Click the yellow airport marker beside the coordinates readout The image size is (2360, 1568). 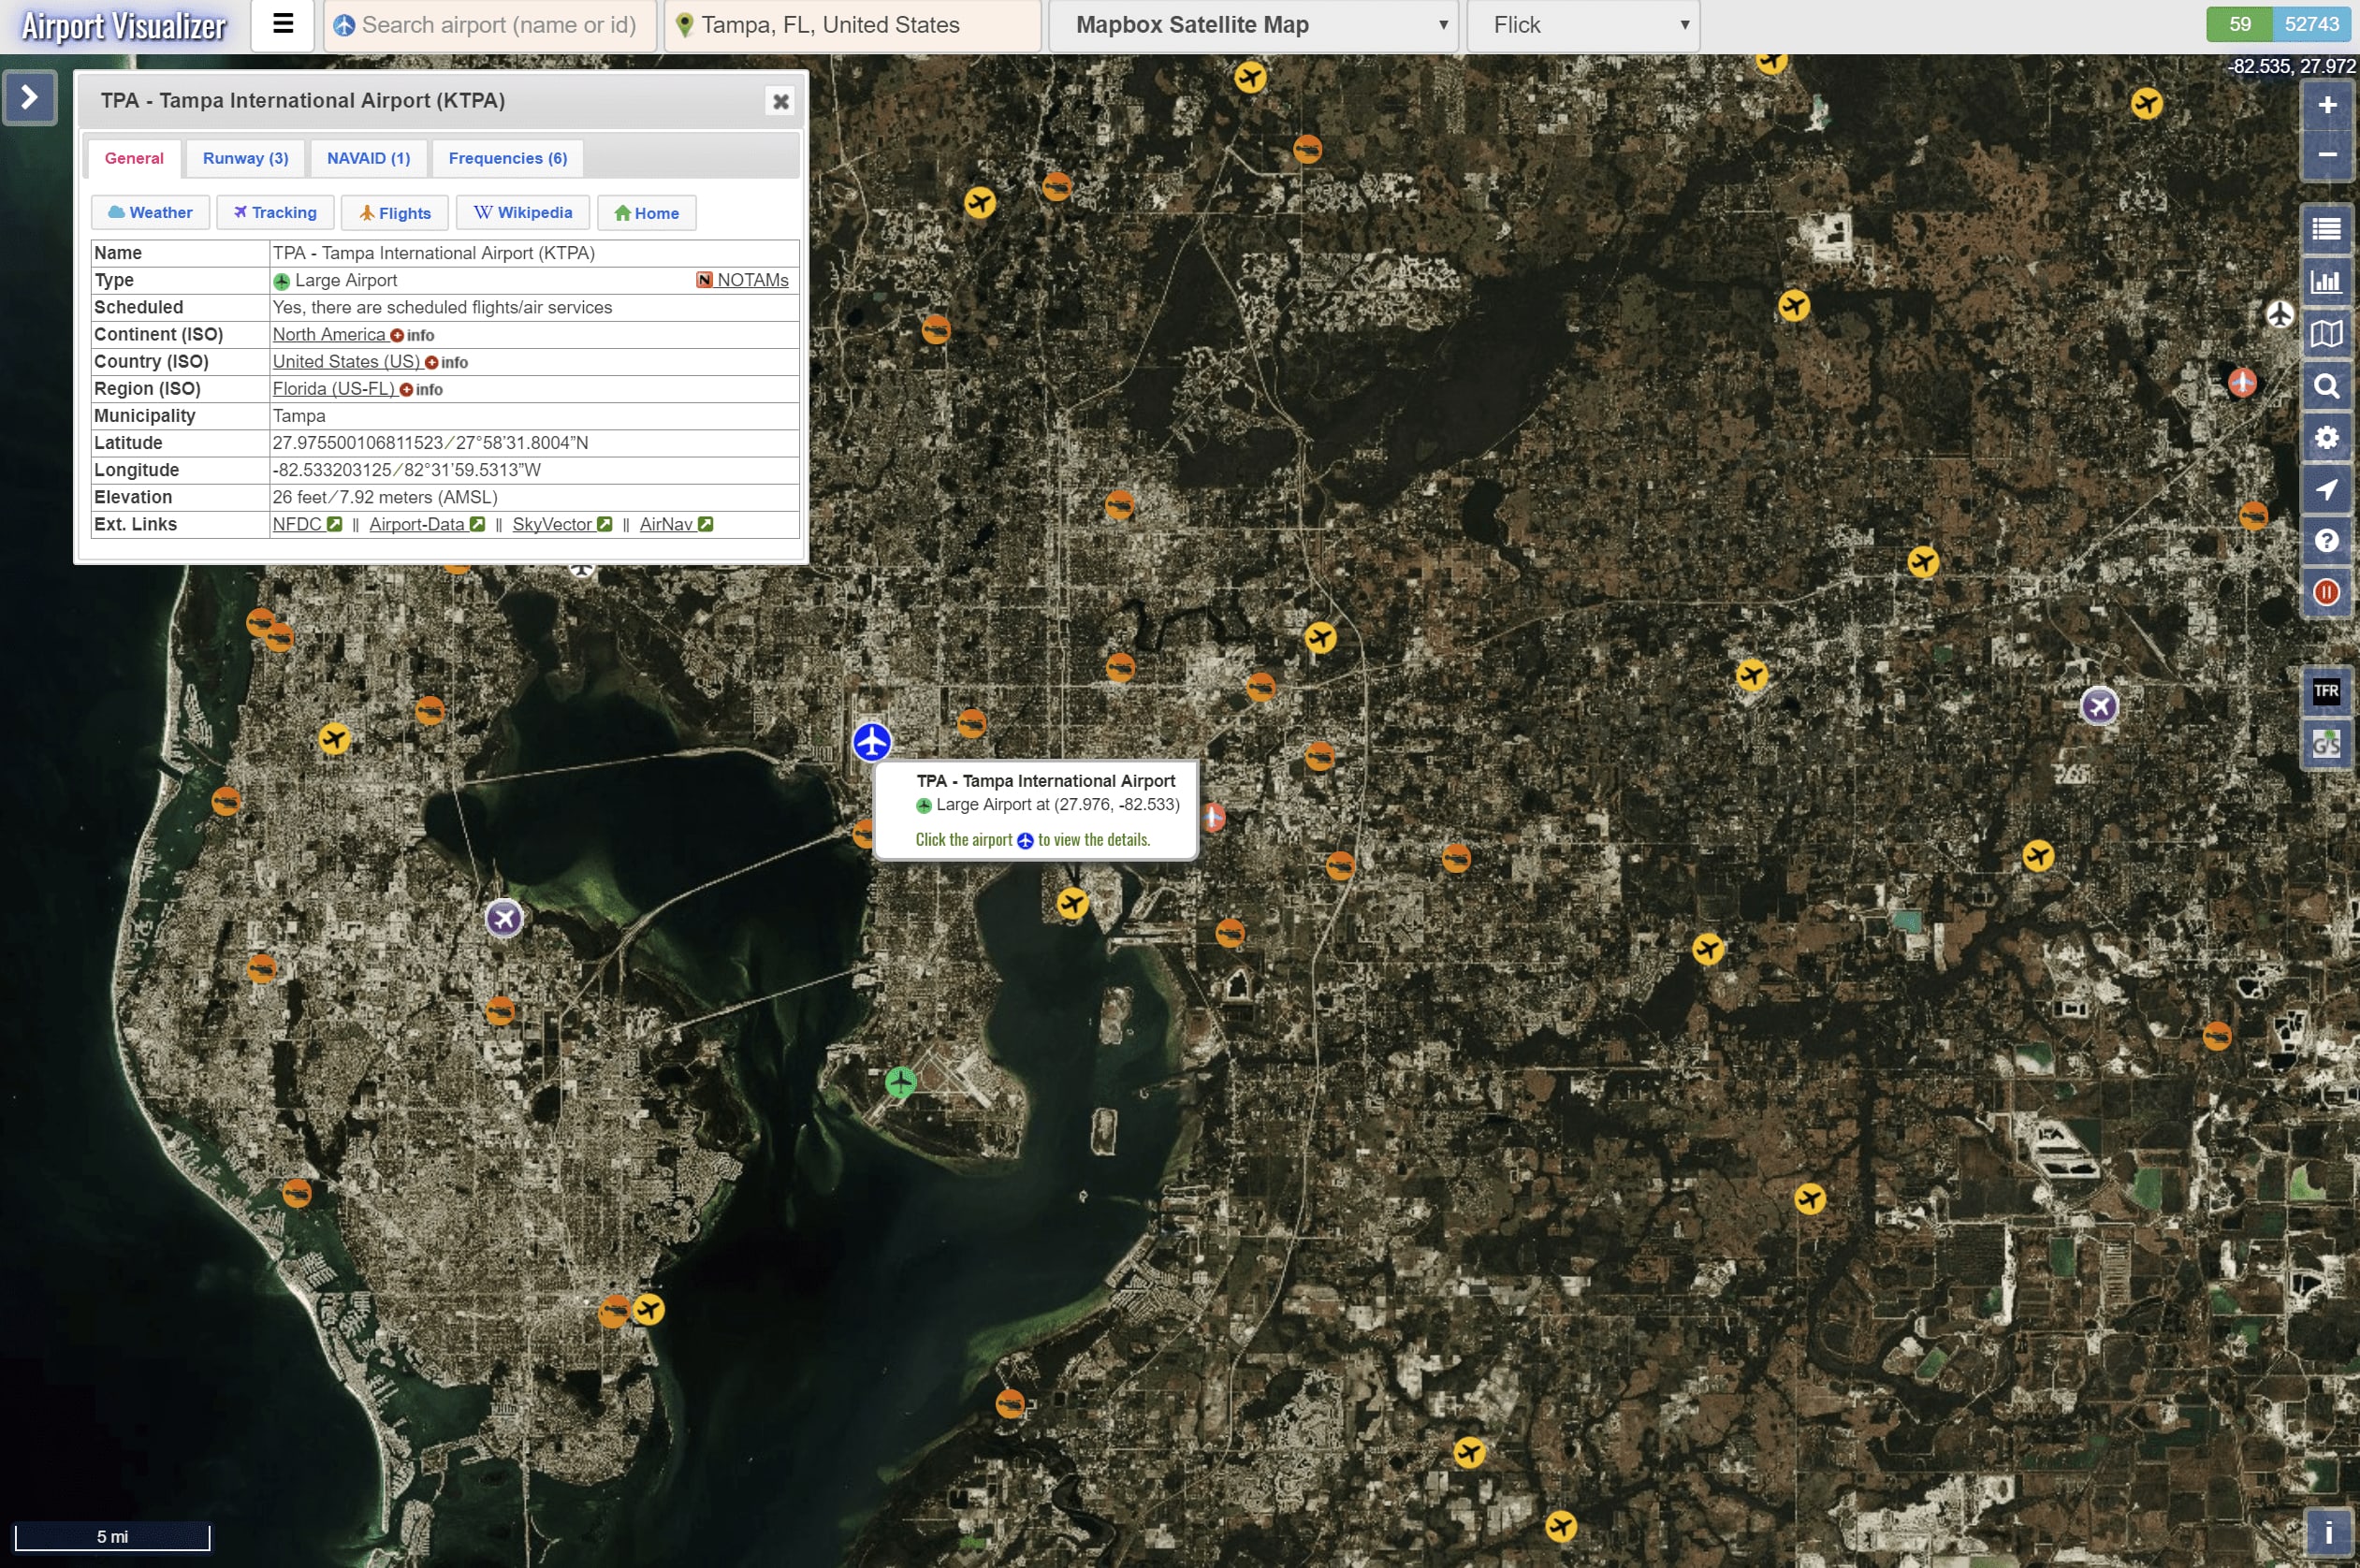click(x=2146, y=103)
